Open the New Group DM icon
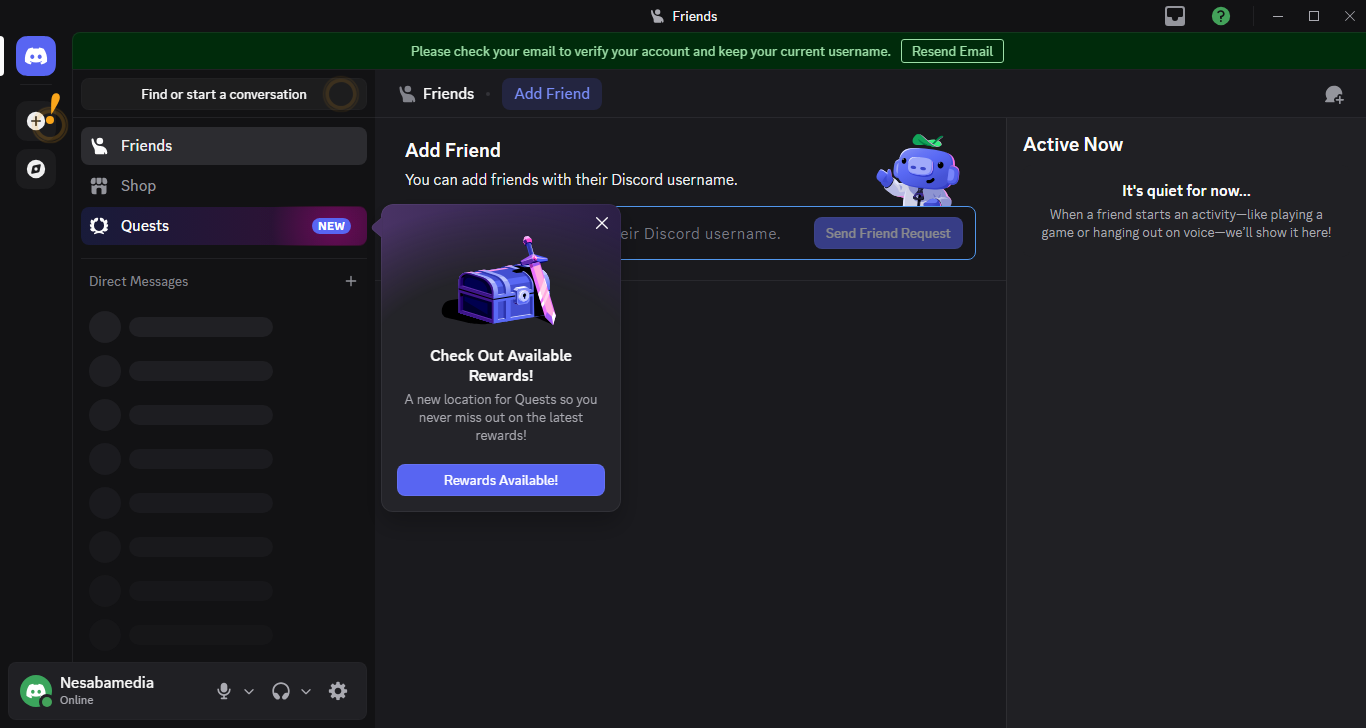1366x728 pixels. coord(1334,94)
